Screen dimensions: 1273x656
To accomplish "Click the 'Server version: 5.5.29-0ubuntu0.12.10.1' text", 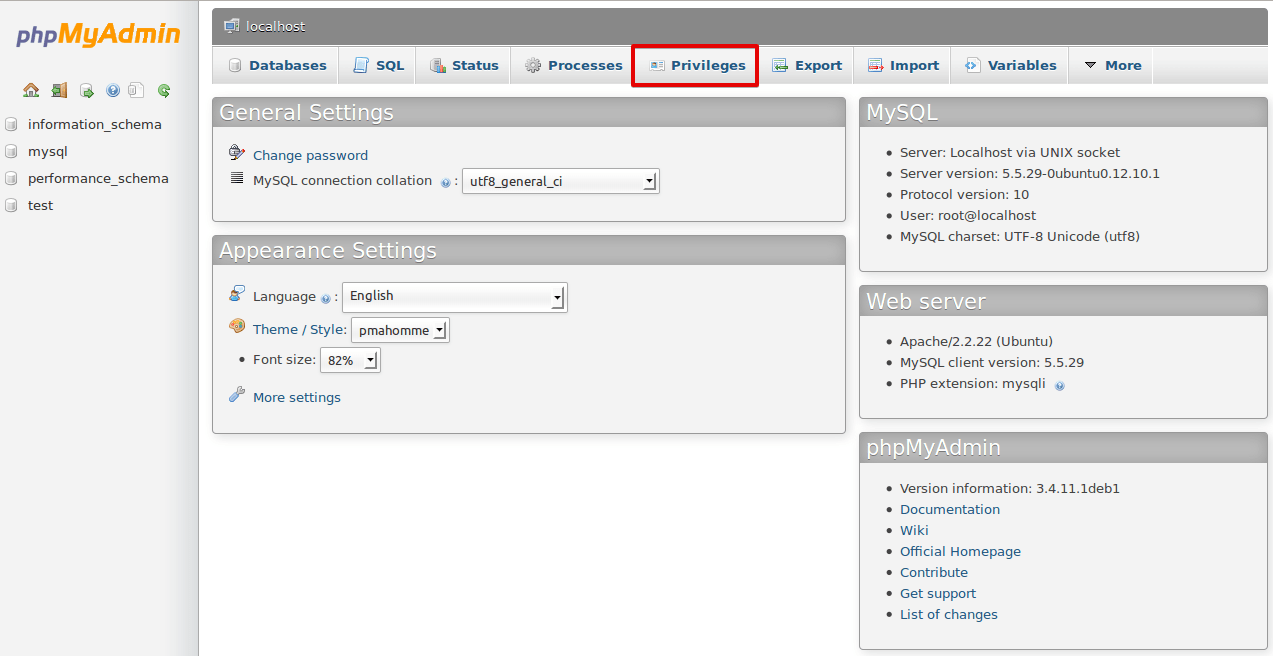I will click(1030, 174).
